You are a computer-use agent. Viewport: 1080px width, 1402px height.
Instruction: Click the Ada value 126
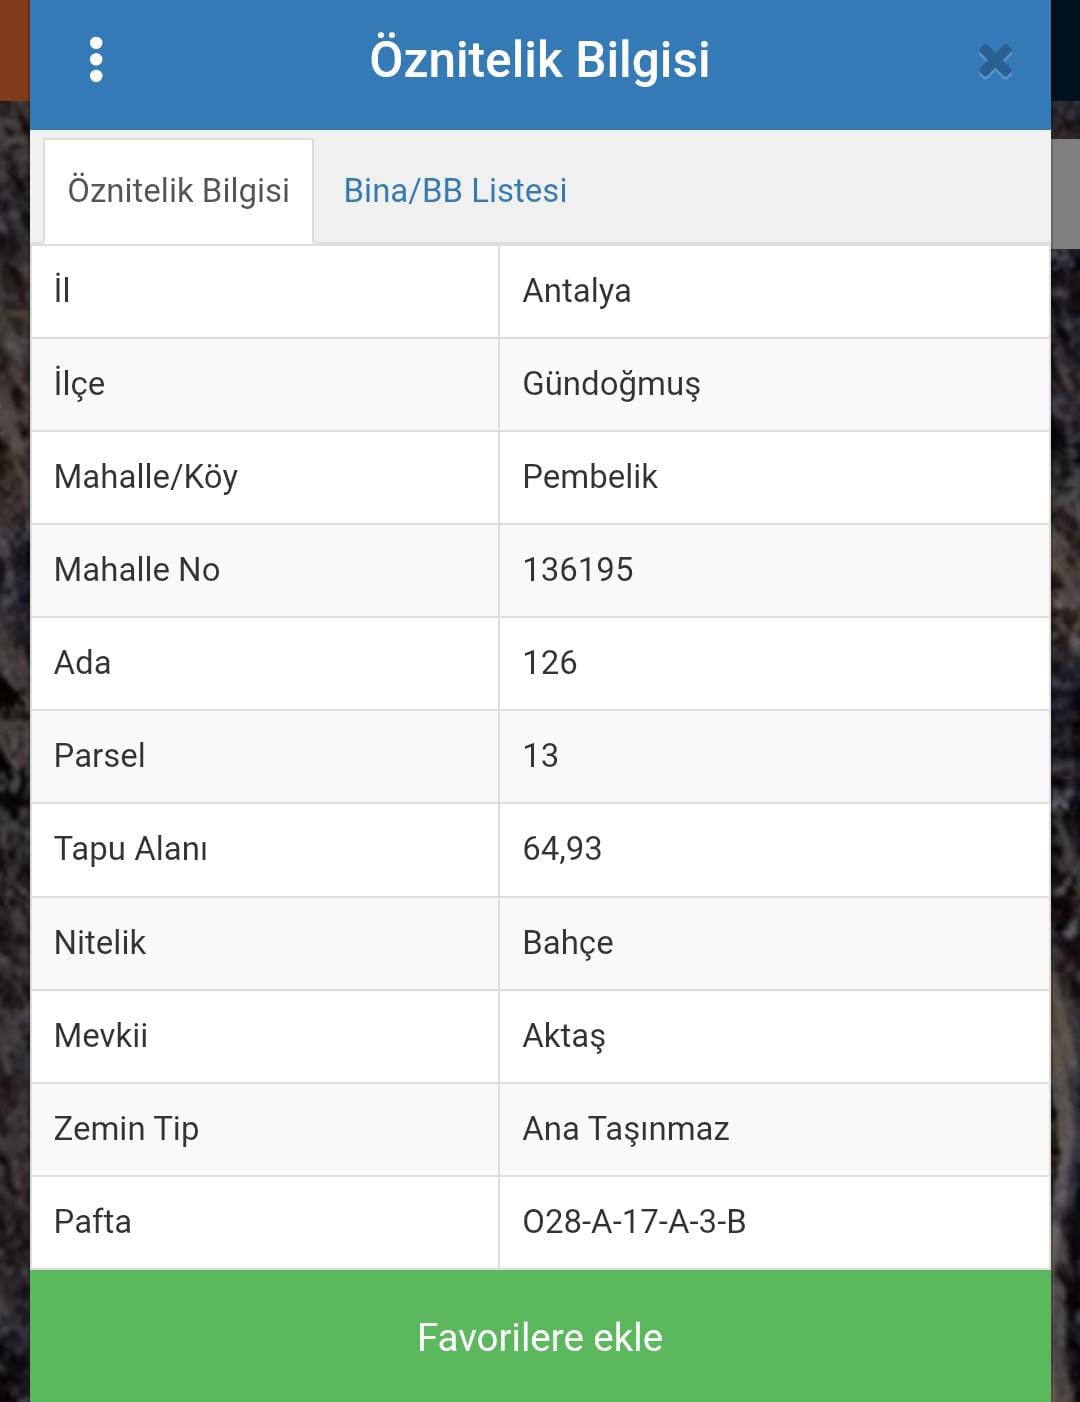[x=550, y=663]
